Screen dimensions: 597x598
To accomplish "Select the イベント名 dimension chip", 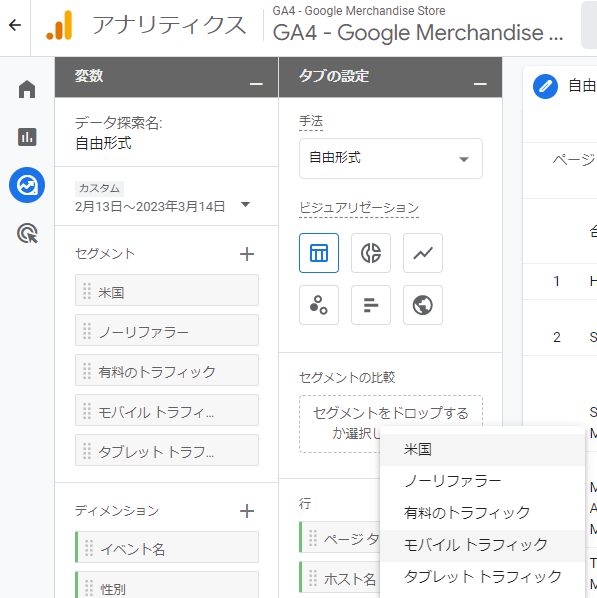I will (x=167, y=547).
